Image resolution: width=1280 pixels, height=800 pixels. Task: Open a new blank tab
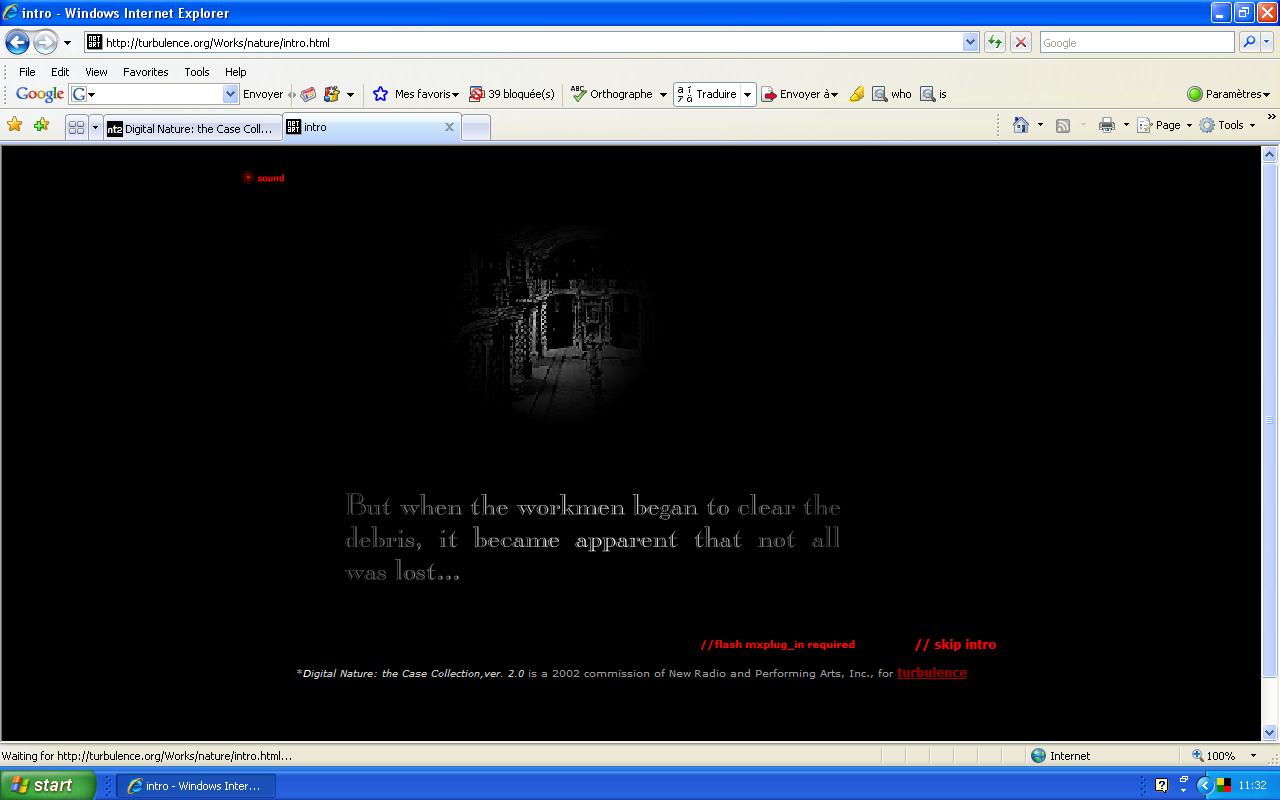click(x=476, y=128)
